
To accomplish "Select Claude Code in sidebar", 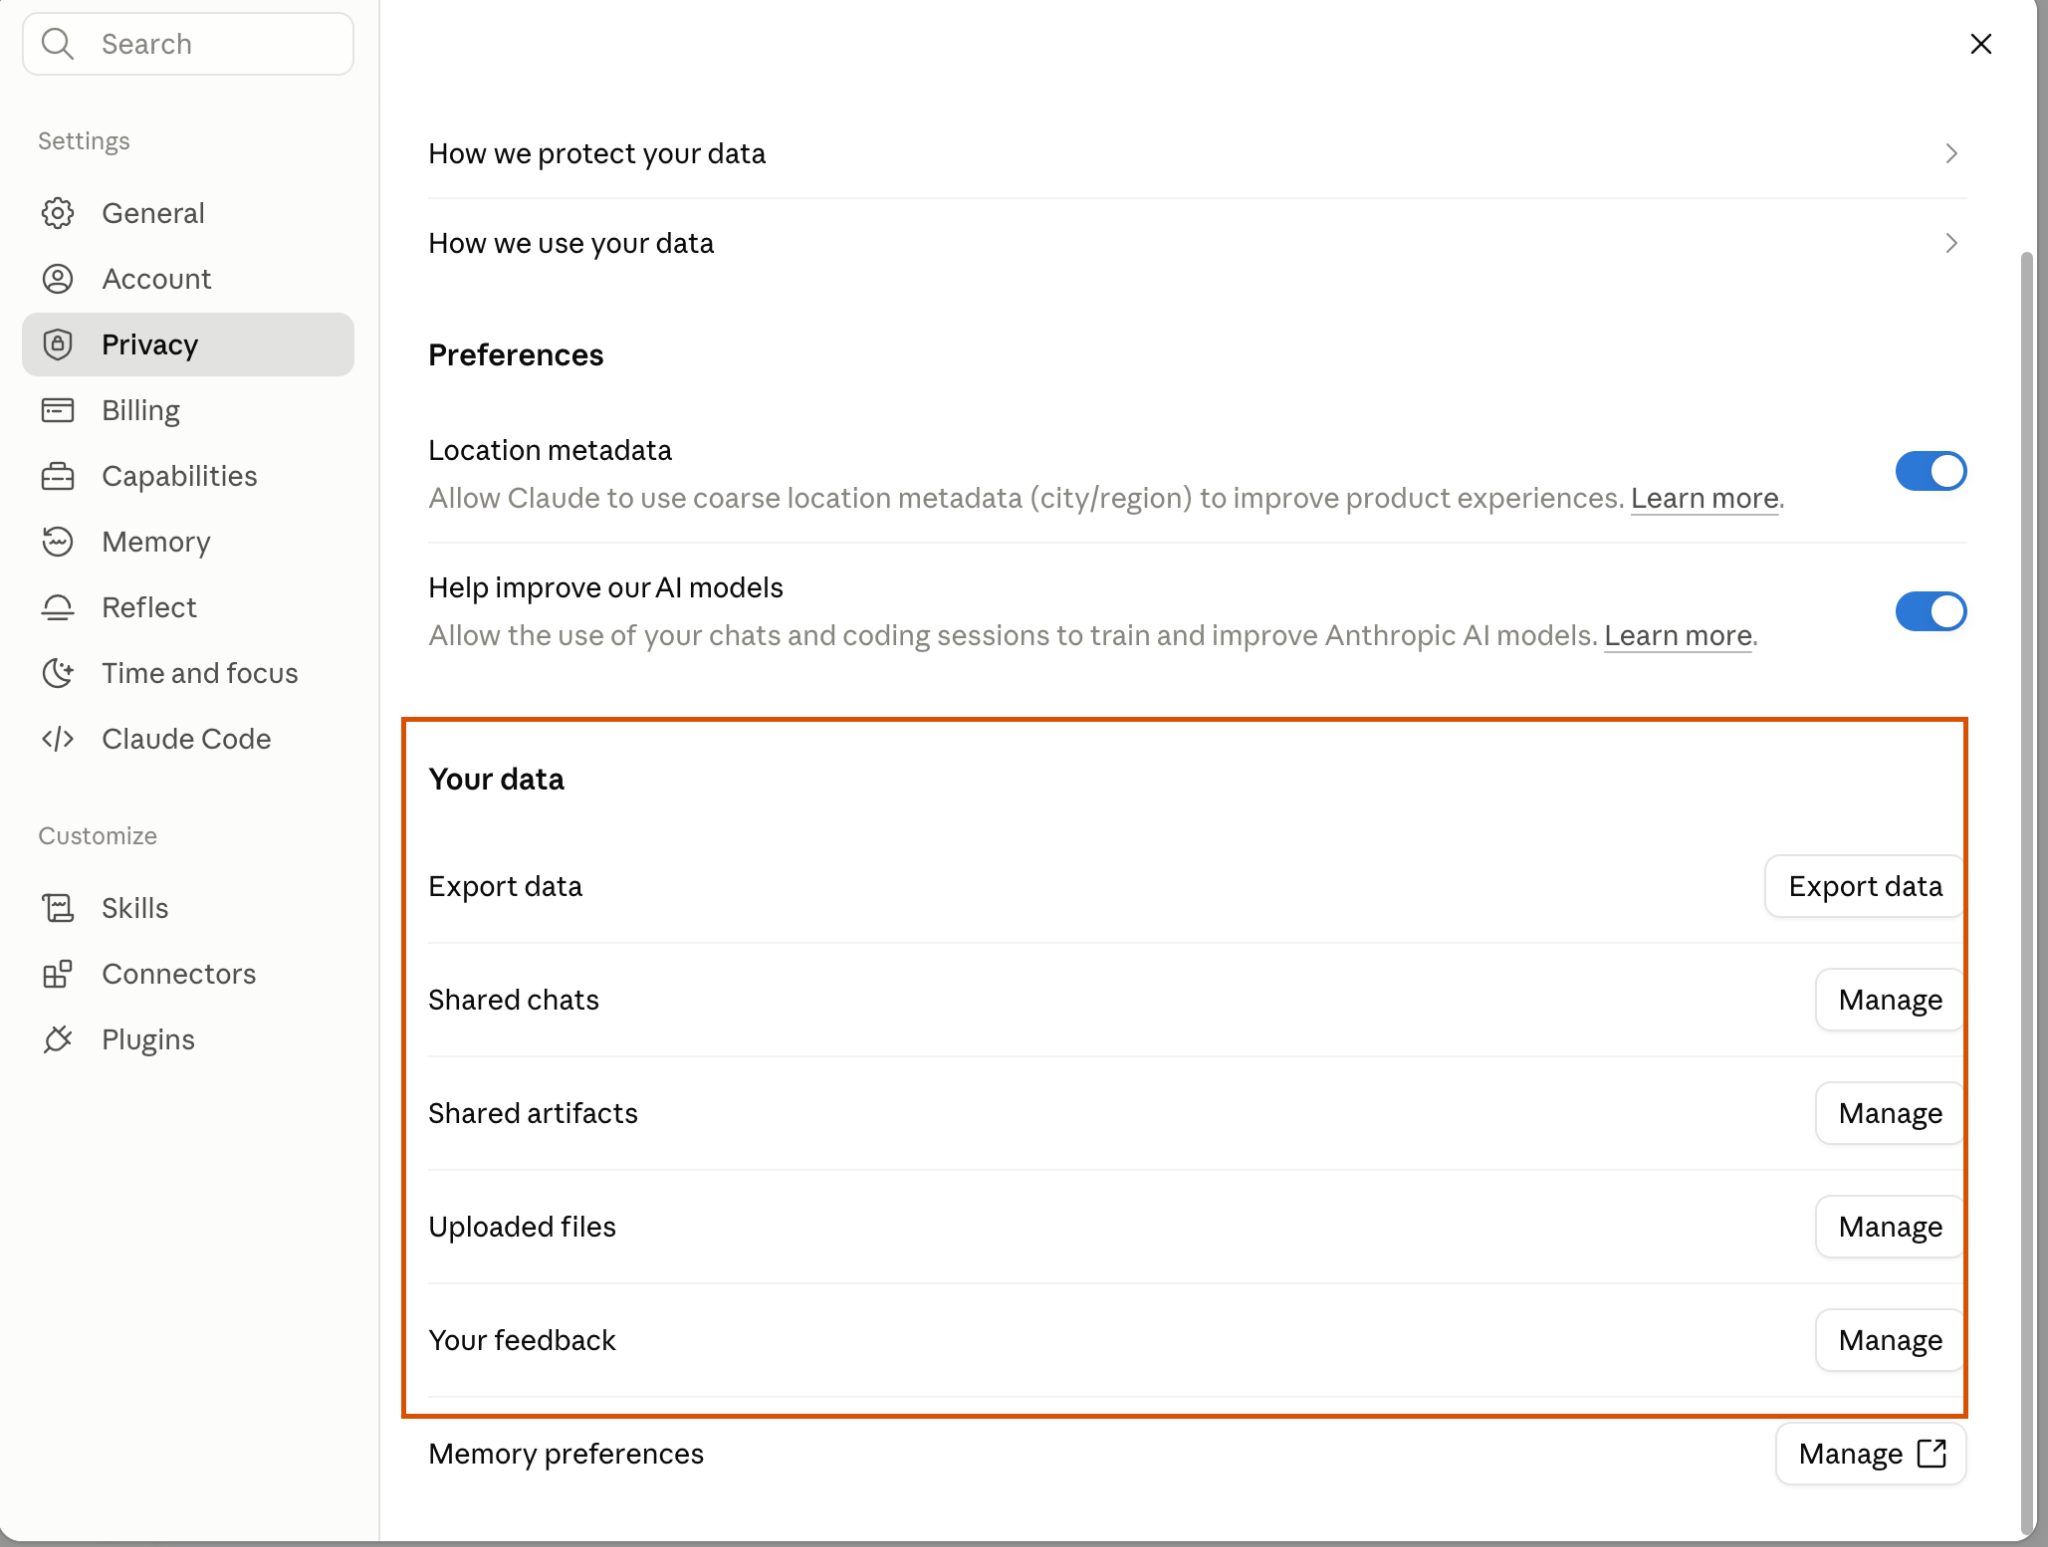I will pos(188,739).
